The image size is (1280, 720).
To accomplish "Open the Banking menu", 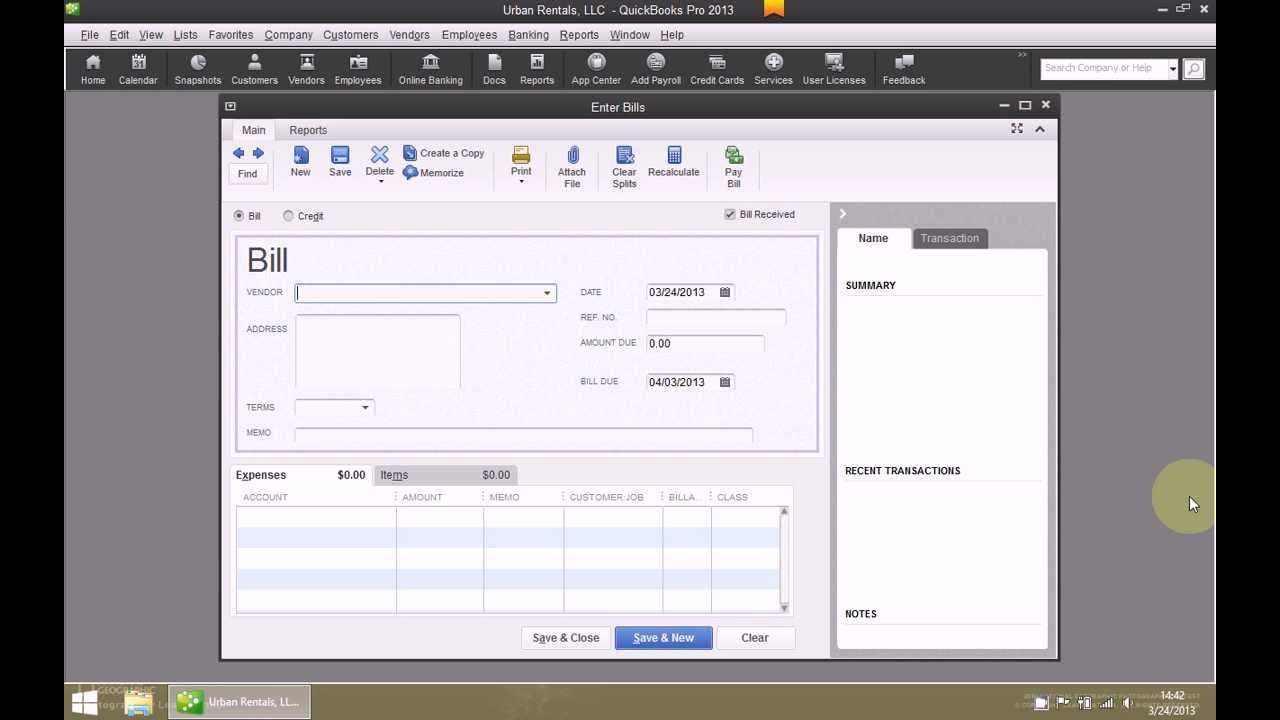I will 528,35.
